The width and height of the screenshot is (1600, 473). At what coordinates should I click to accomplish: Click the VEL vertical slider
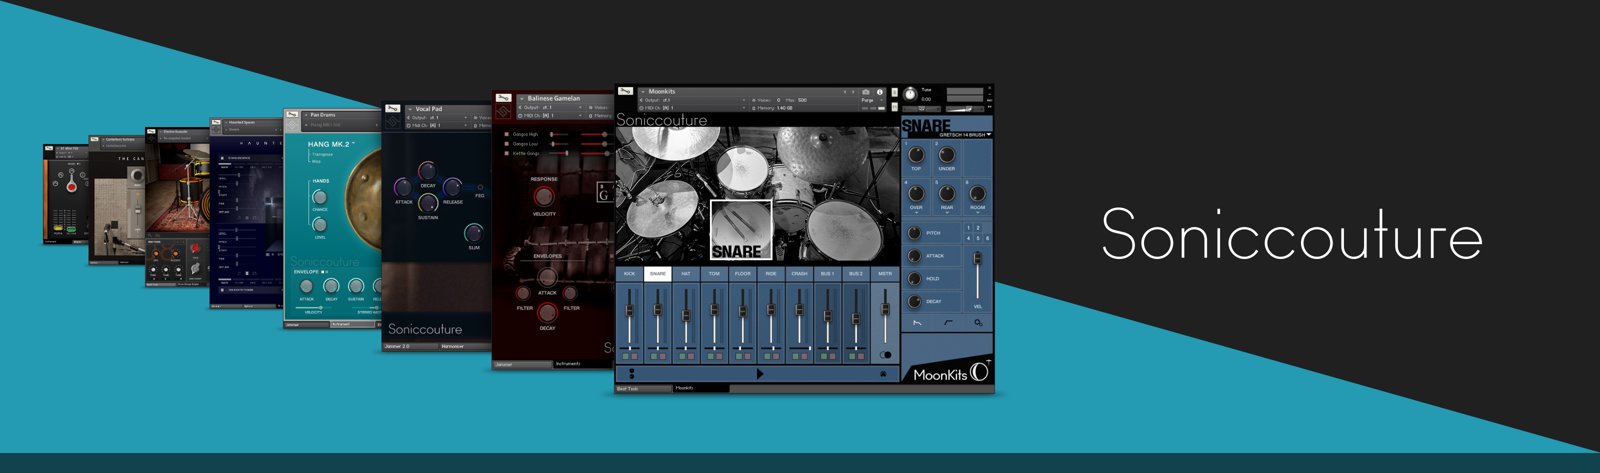pos(977,275)
